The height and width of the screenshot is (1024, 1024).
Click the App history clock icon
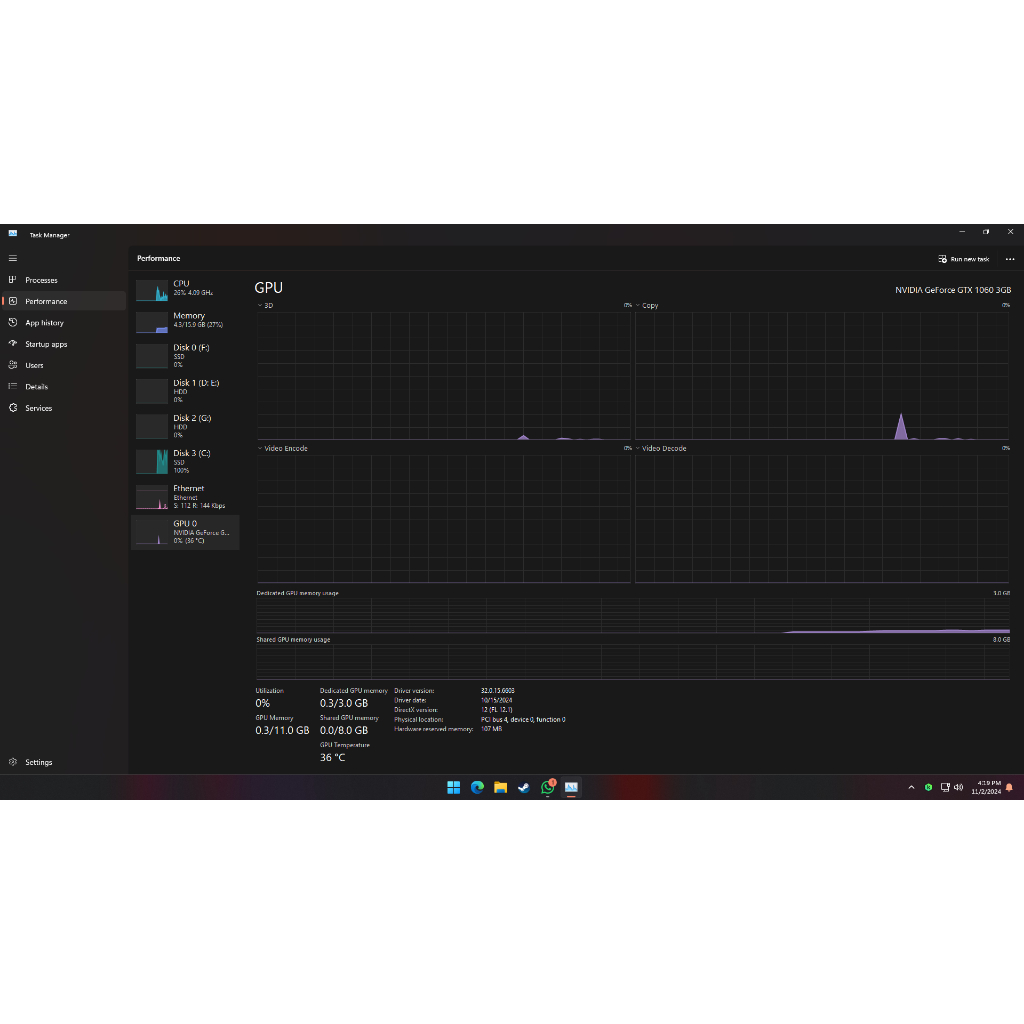click(12, 323)
